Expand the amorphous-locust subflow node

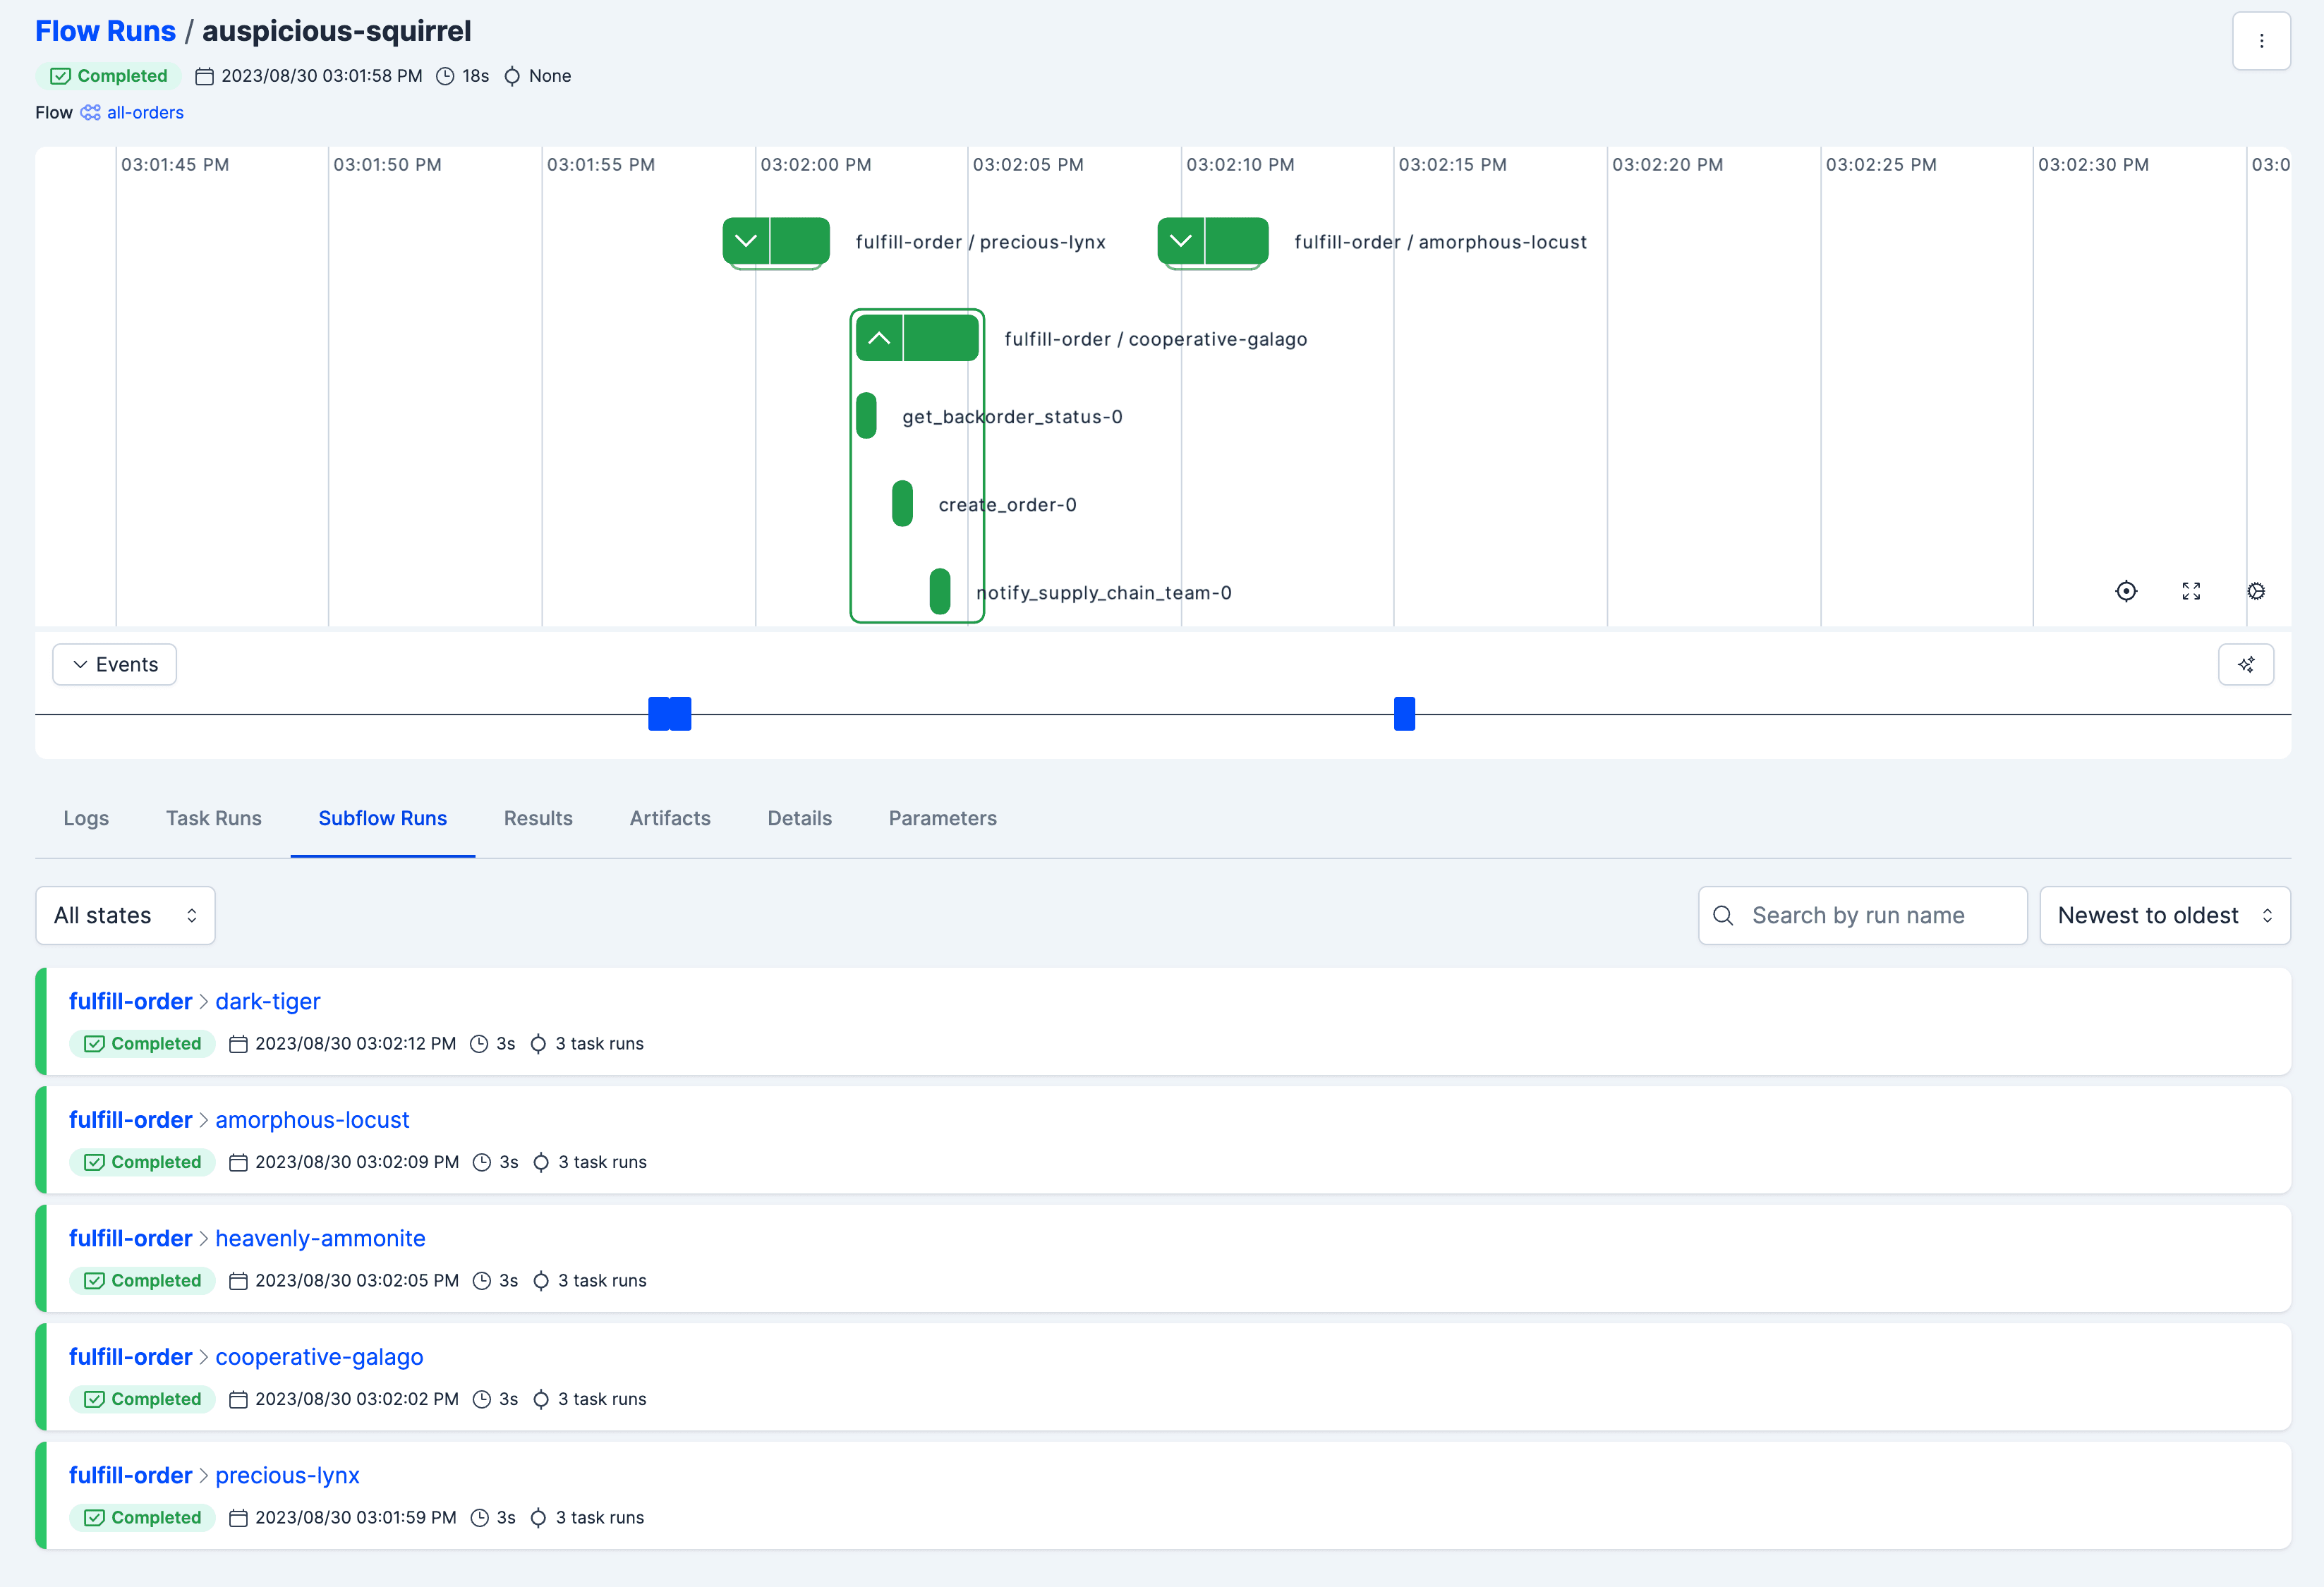point(1181,241)
